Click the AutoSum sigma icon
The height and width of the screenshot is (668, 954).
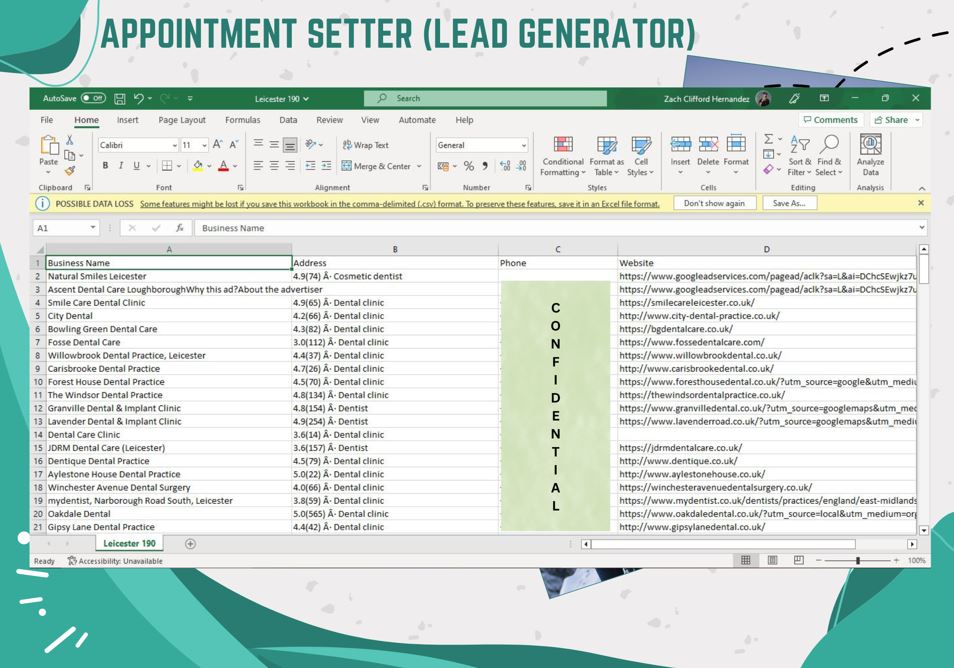click(769, 139)
